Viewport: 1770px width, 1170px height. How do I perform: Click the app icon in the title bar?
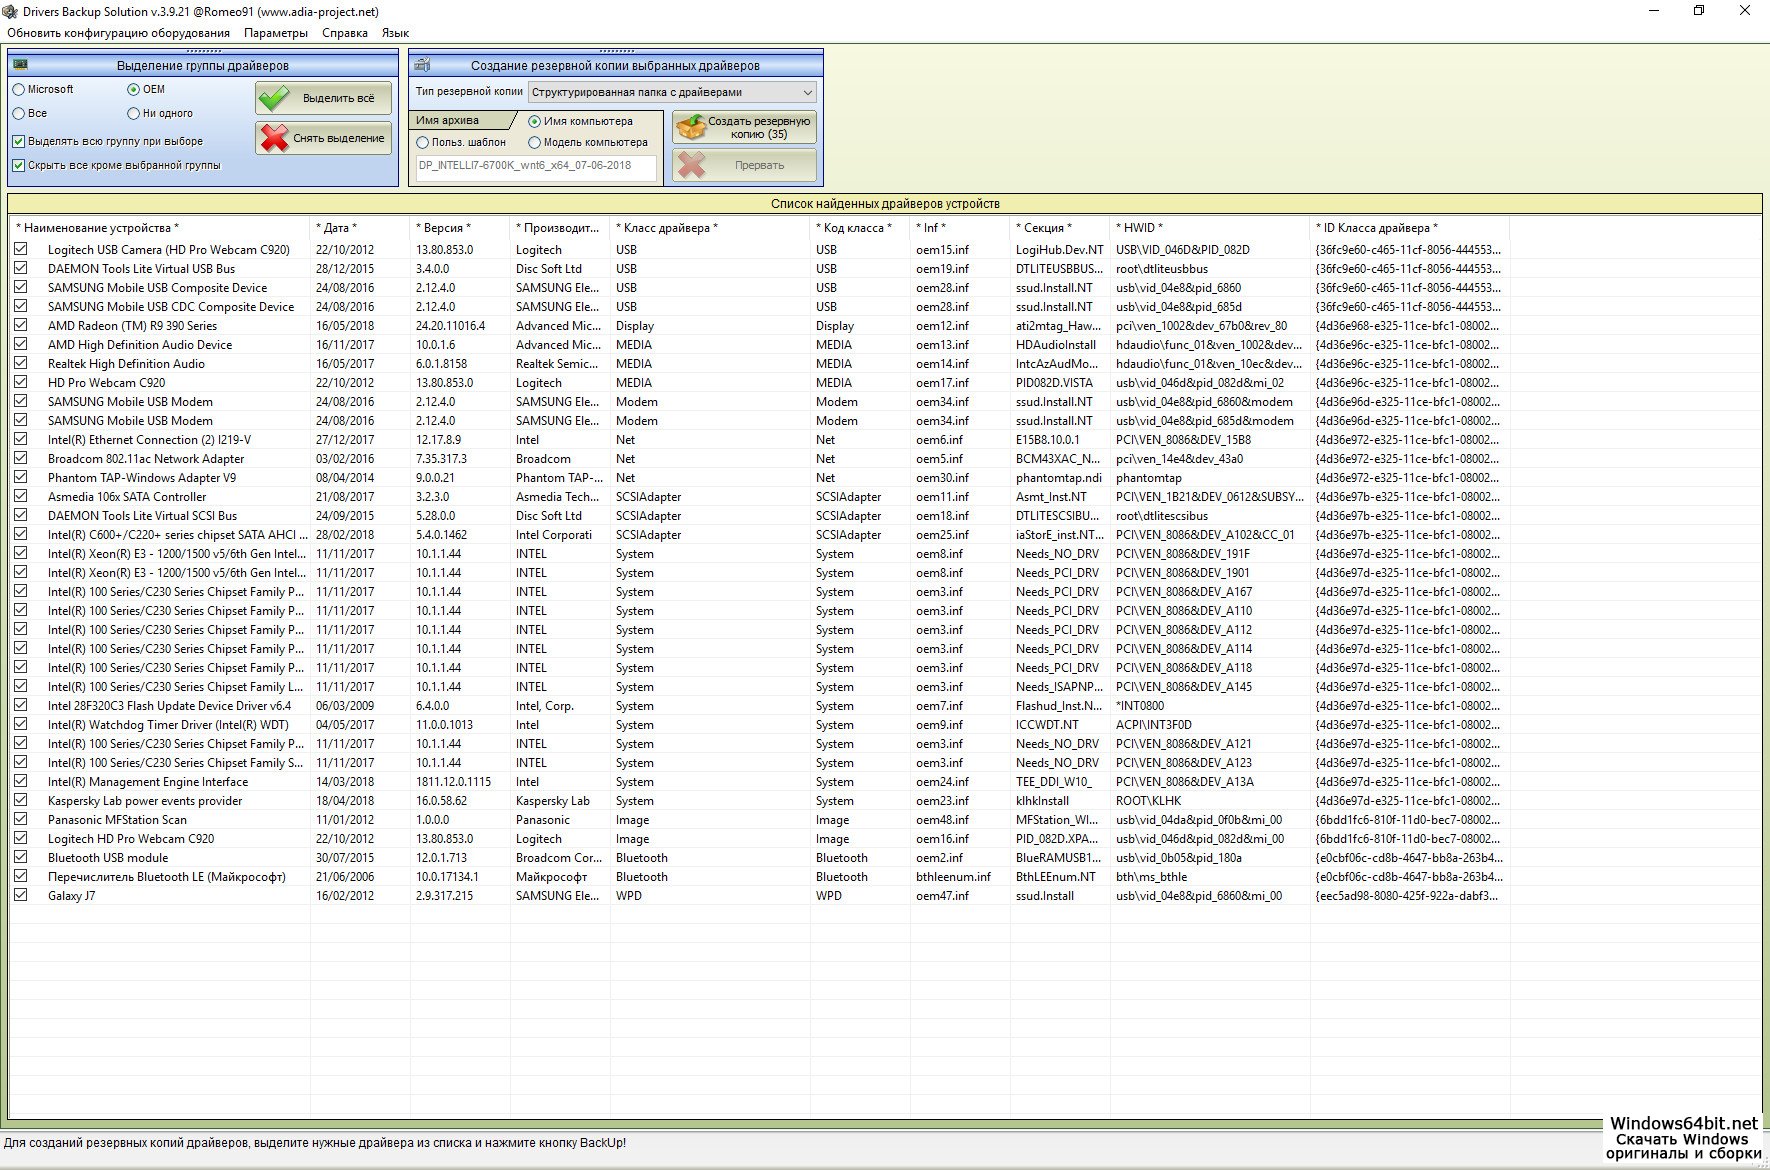(10, 11)
